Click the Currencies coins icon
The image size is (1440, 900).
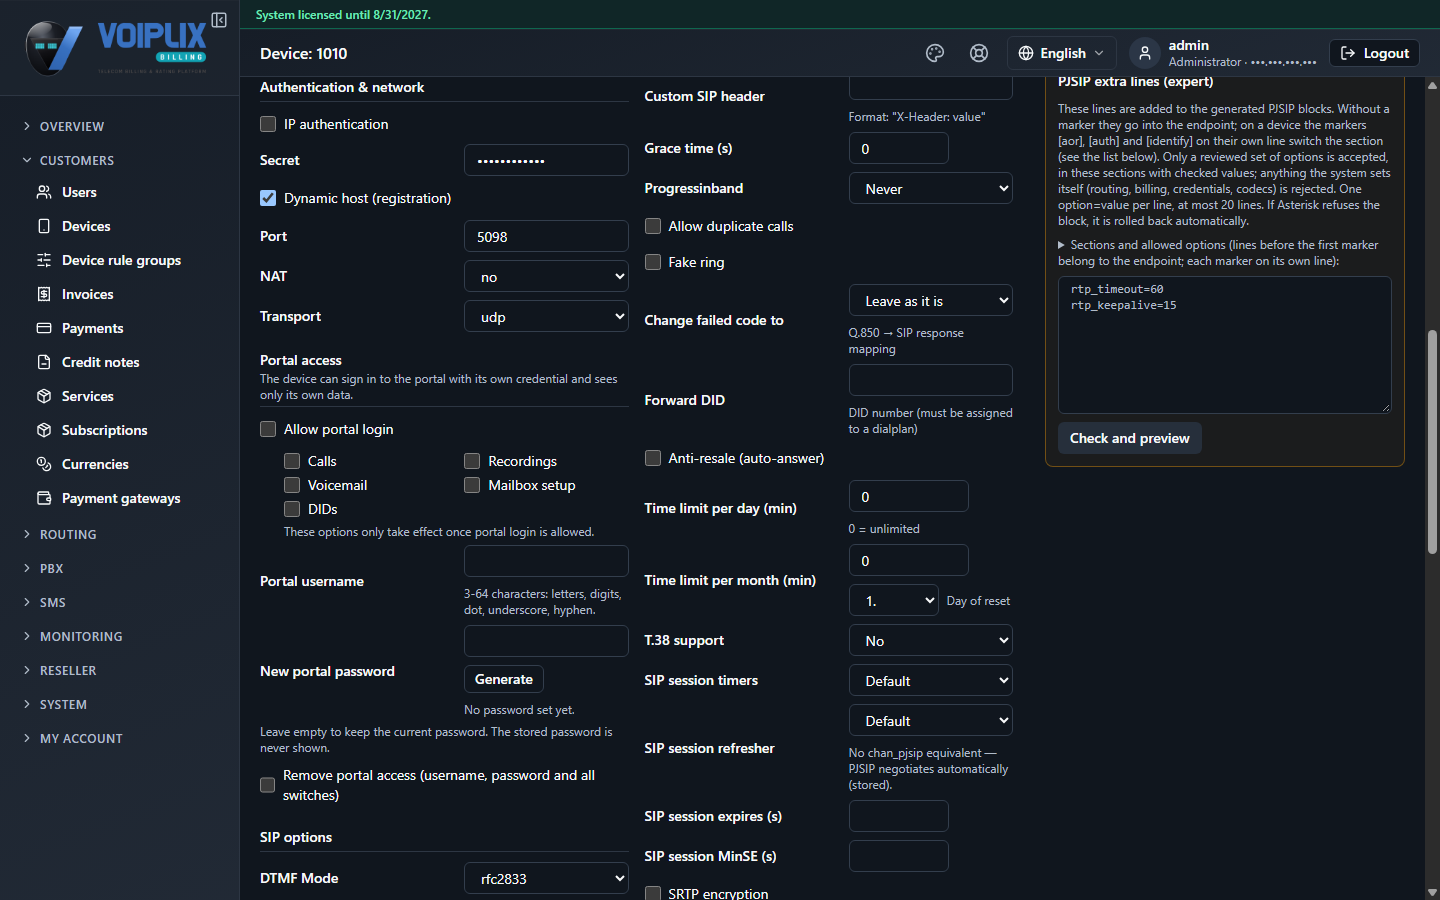point(44,464)
